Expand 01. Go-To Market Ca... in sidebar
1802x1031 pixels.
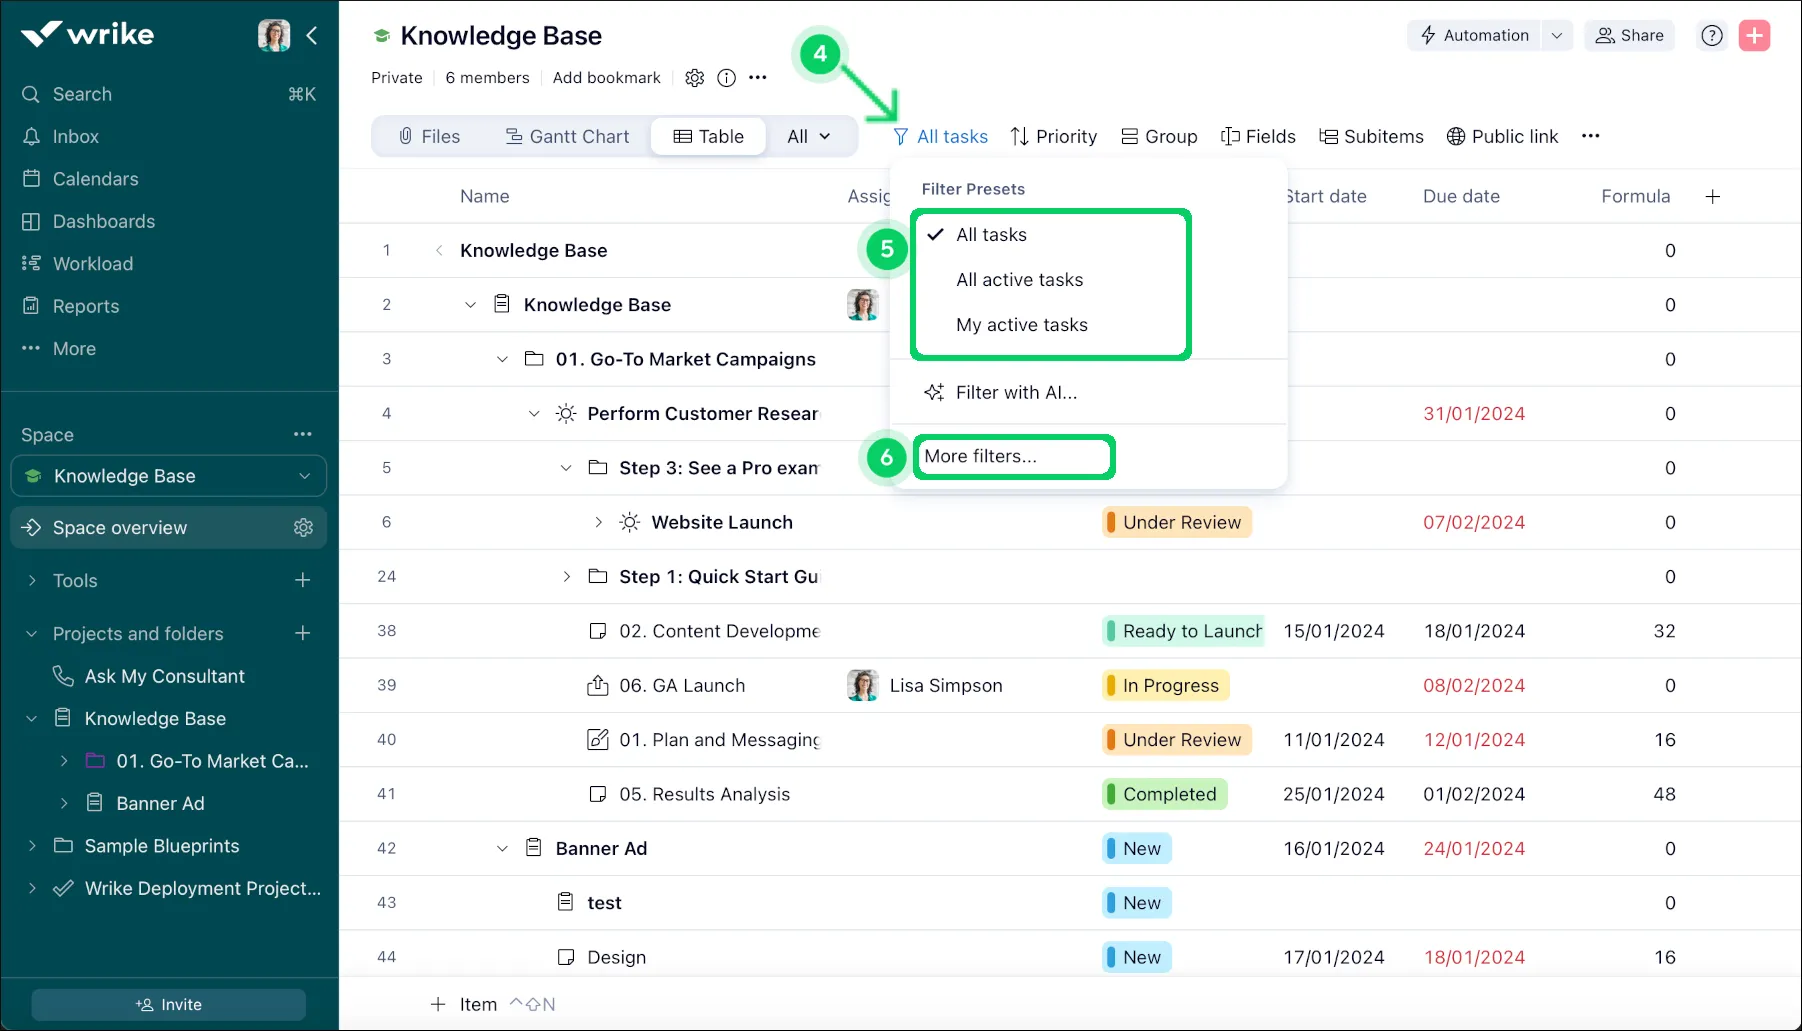coord(64,761)
